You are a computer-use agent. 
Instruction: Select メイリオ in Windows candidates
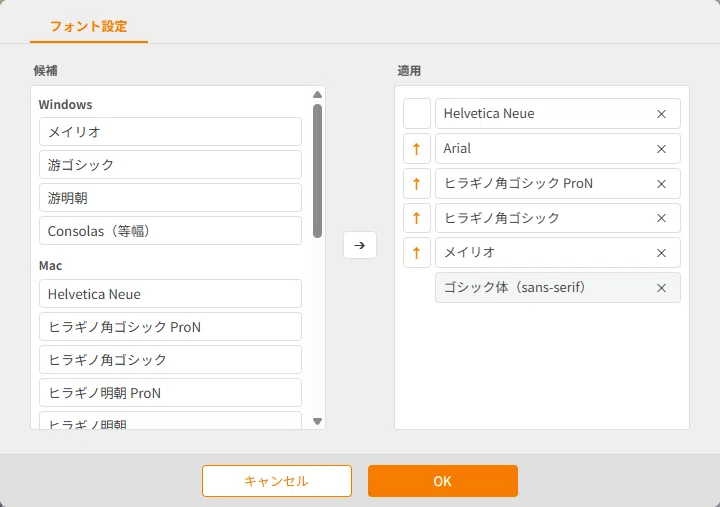tap(170, 132)
